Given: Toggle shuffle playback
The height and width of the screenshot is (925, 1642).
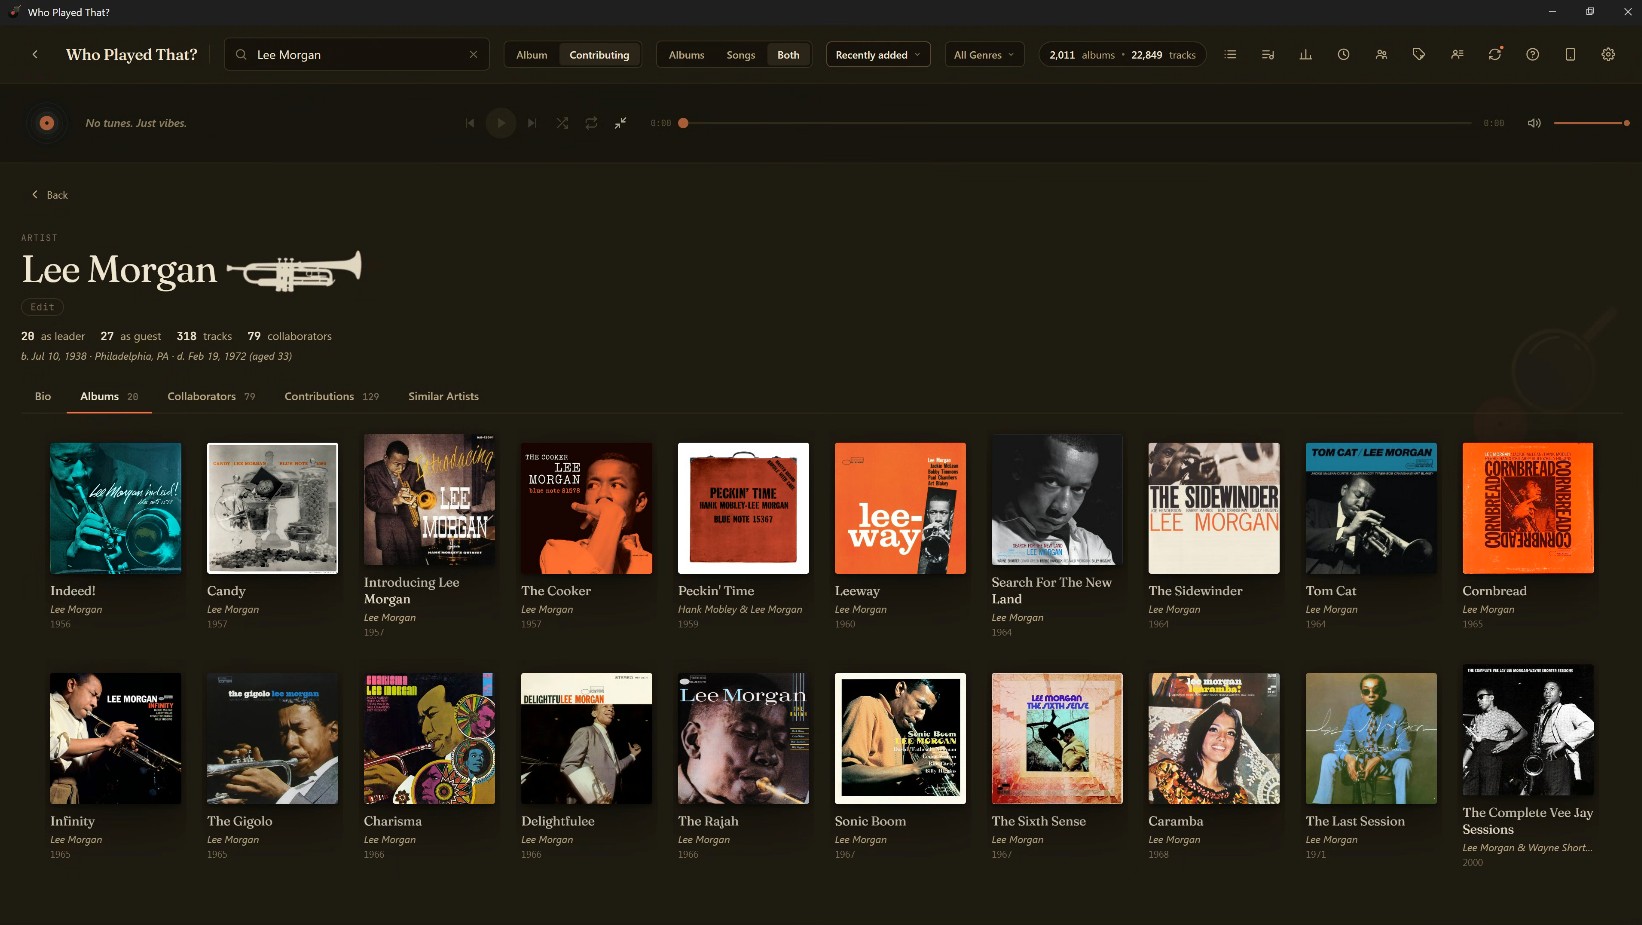Looking at the screenshot, I should (562, 123).
